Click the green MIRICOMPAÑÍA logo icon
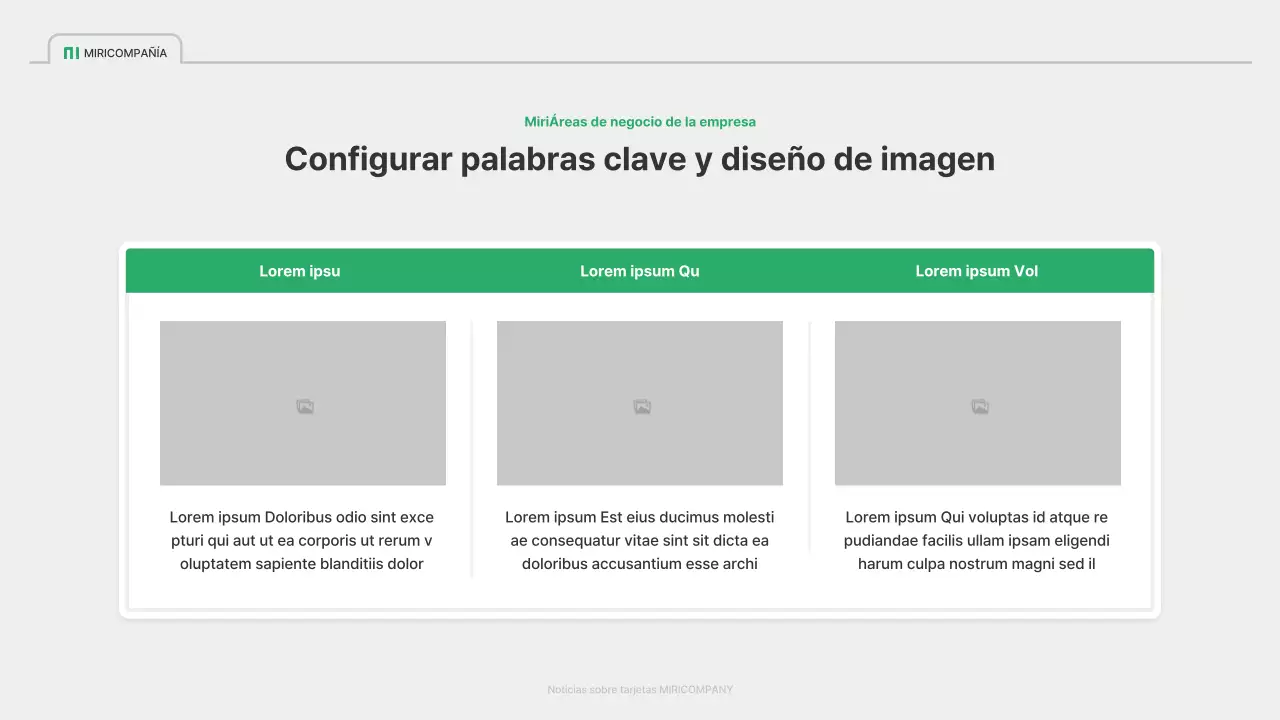This screenshot has height=720, width=1280. point(71,52)
